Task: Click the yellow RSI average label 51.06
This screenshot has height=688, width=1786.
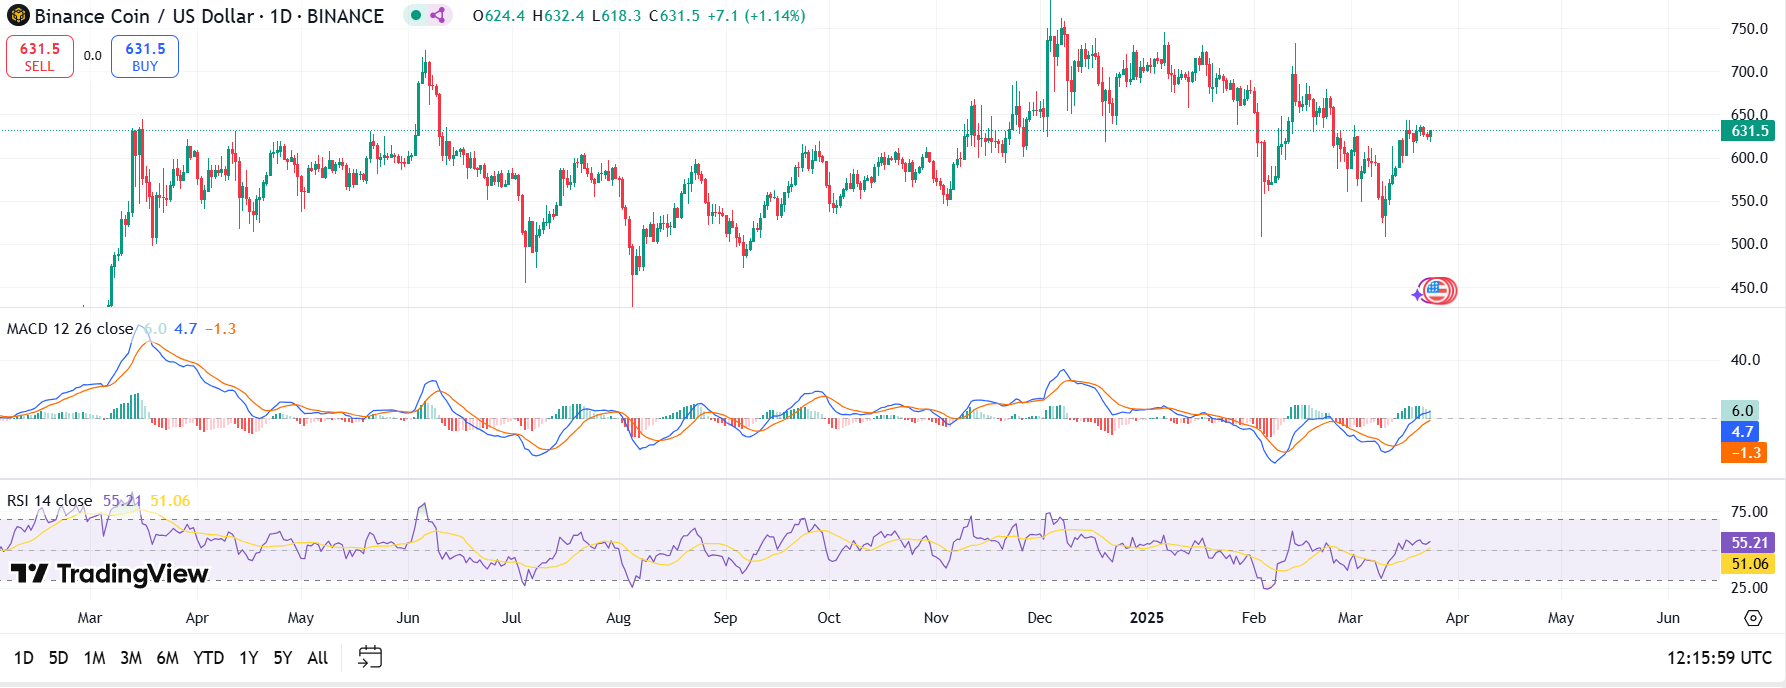Action: click(1749, 564)
